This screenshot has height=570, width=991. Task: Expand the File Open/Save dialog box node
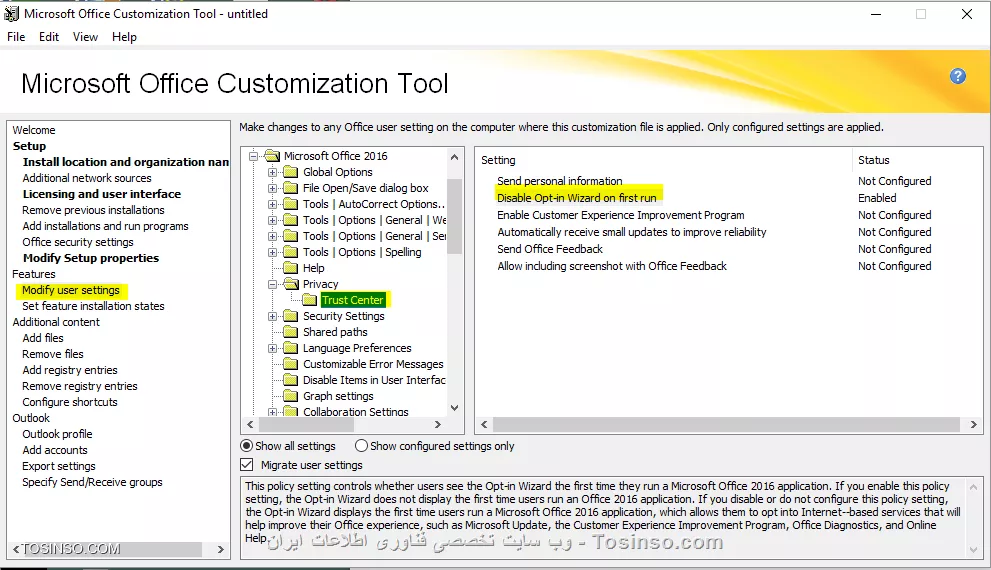[272, 188]
